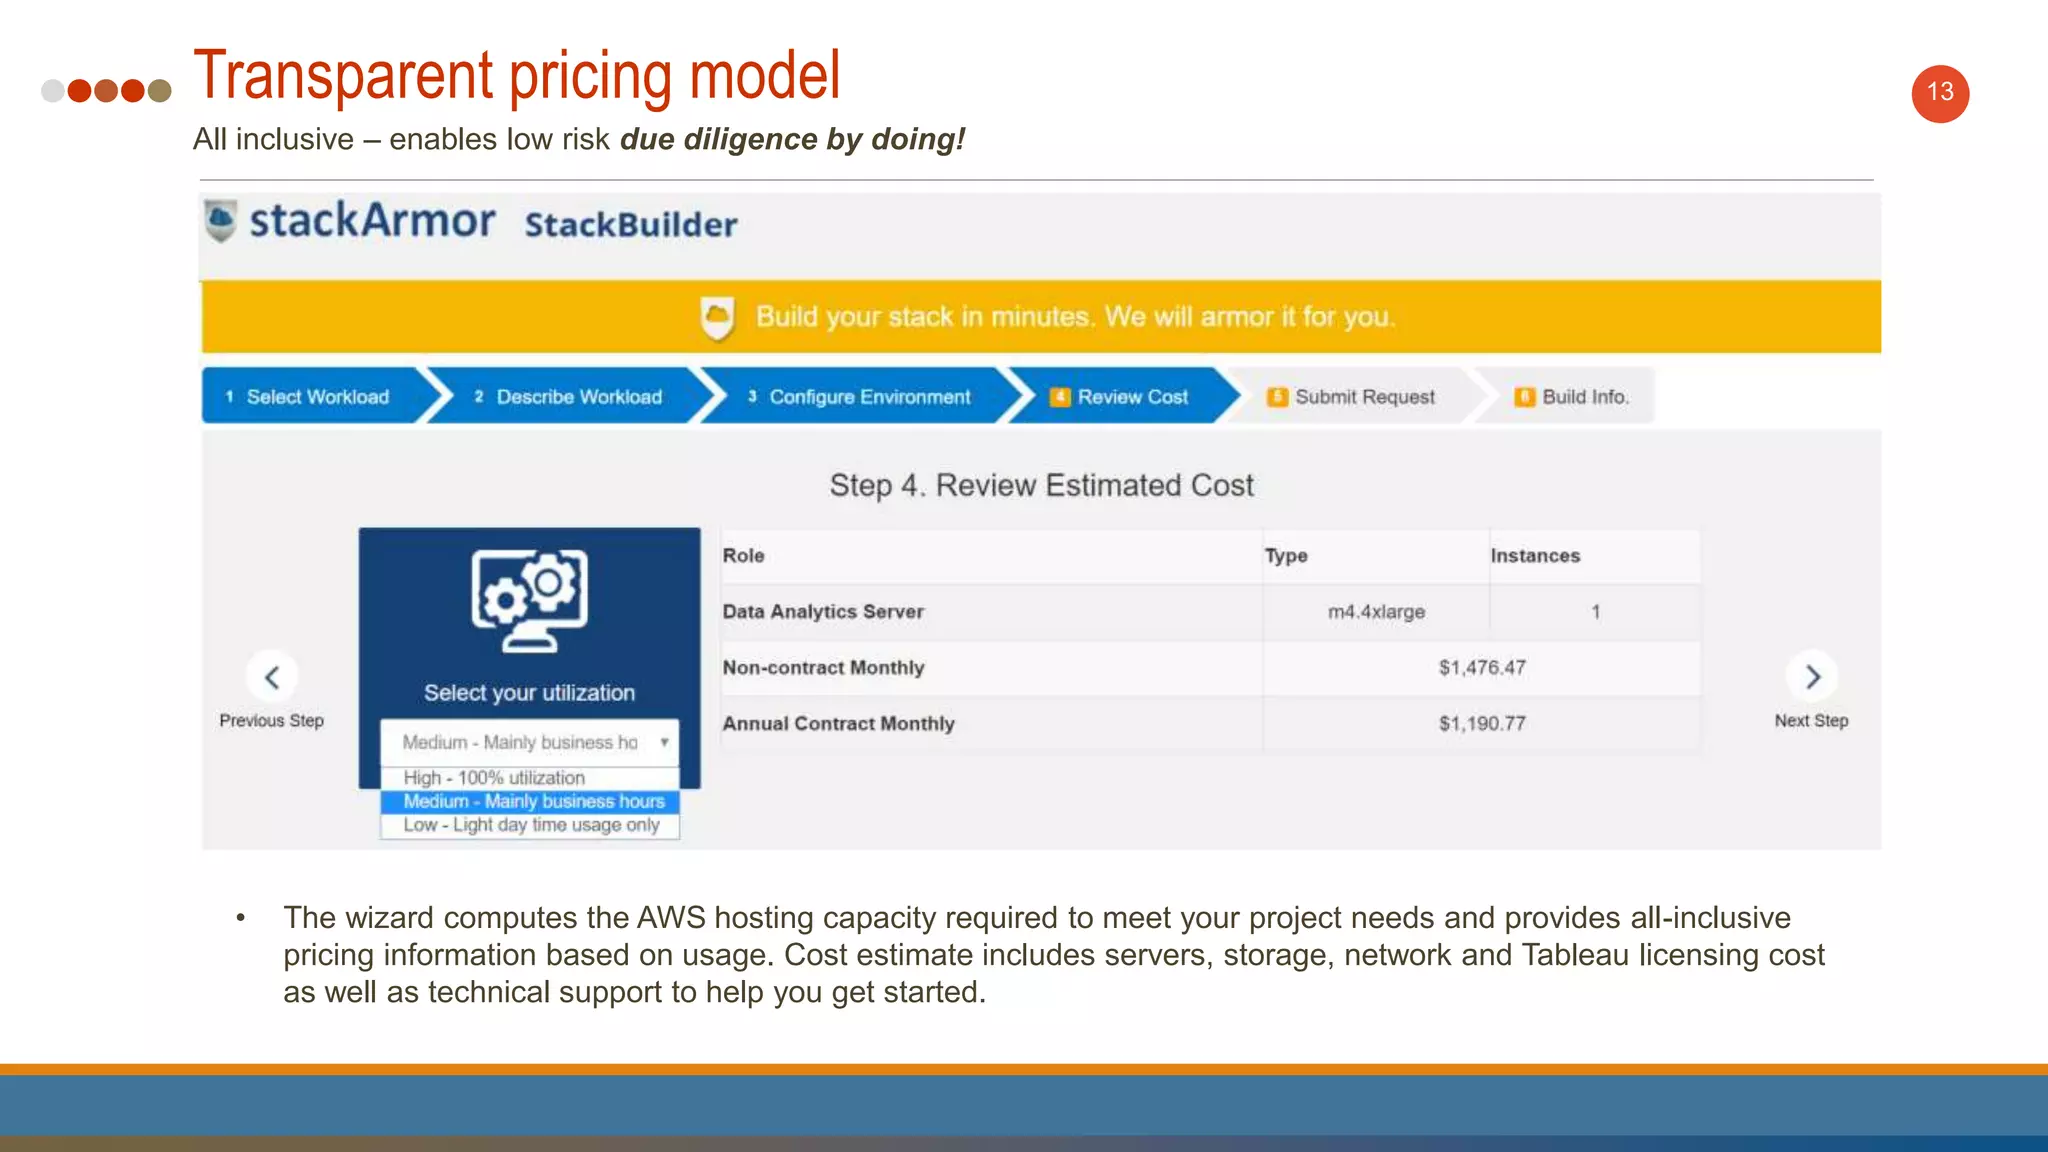
Task: Choose Medium - Mainly business hours option
Action: point(529,801)
